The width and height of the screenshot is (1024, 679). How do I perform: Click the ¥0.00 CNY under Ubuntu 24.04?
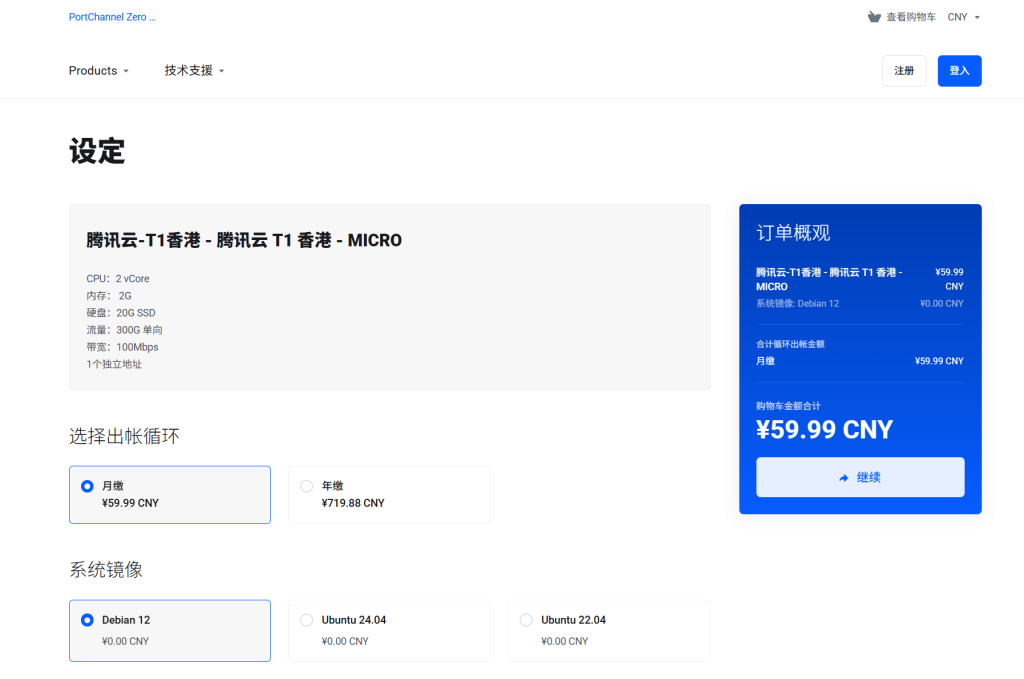345,642
